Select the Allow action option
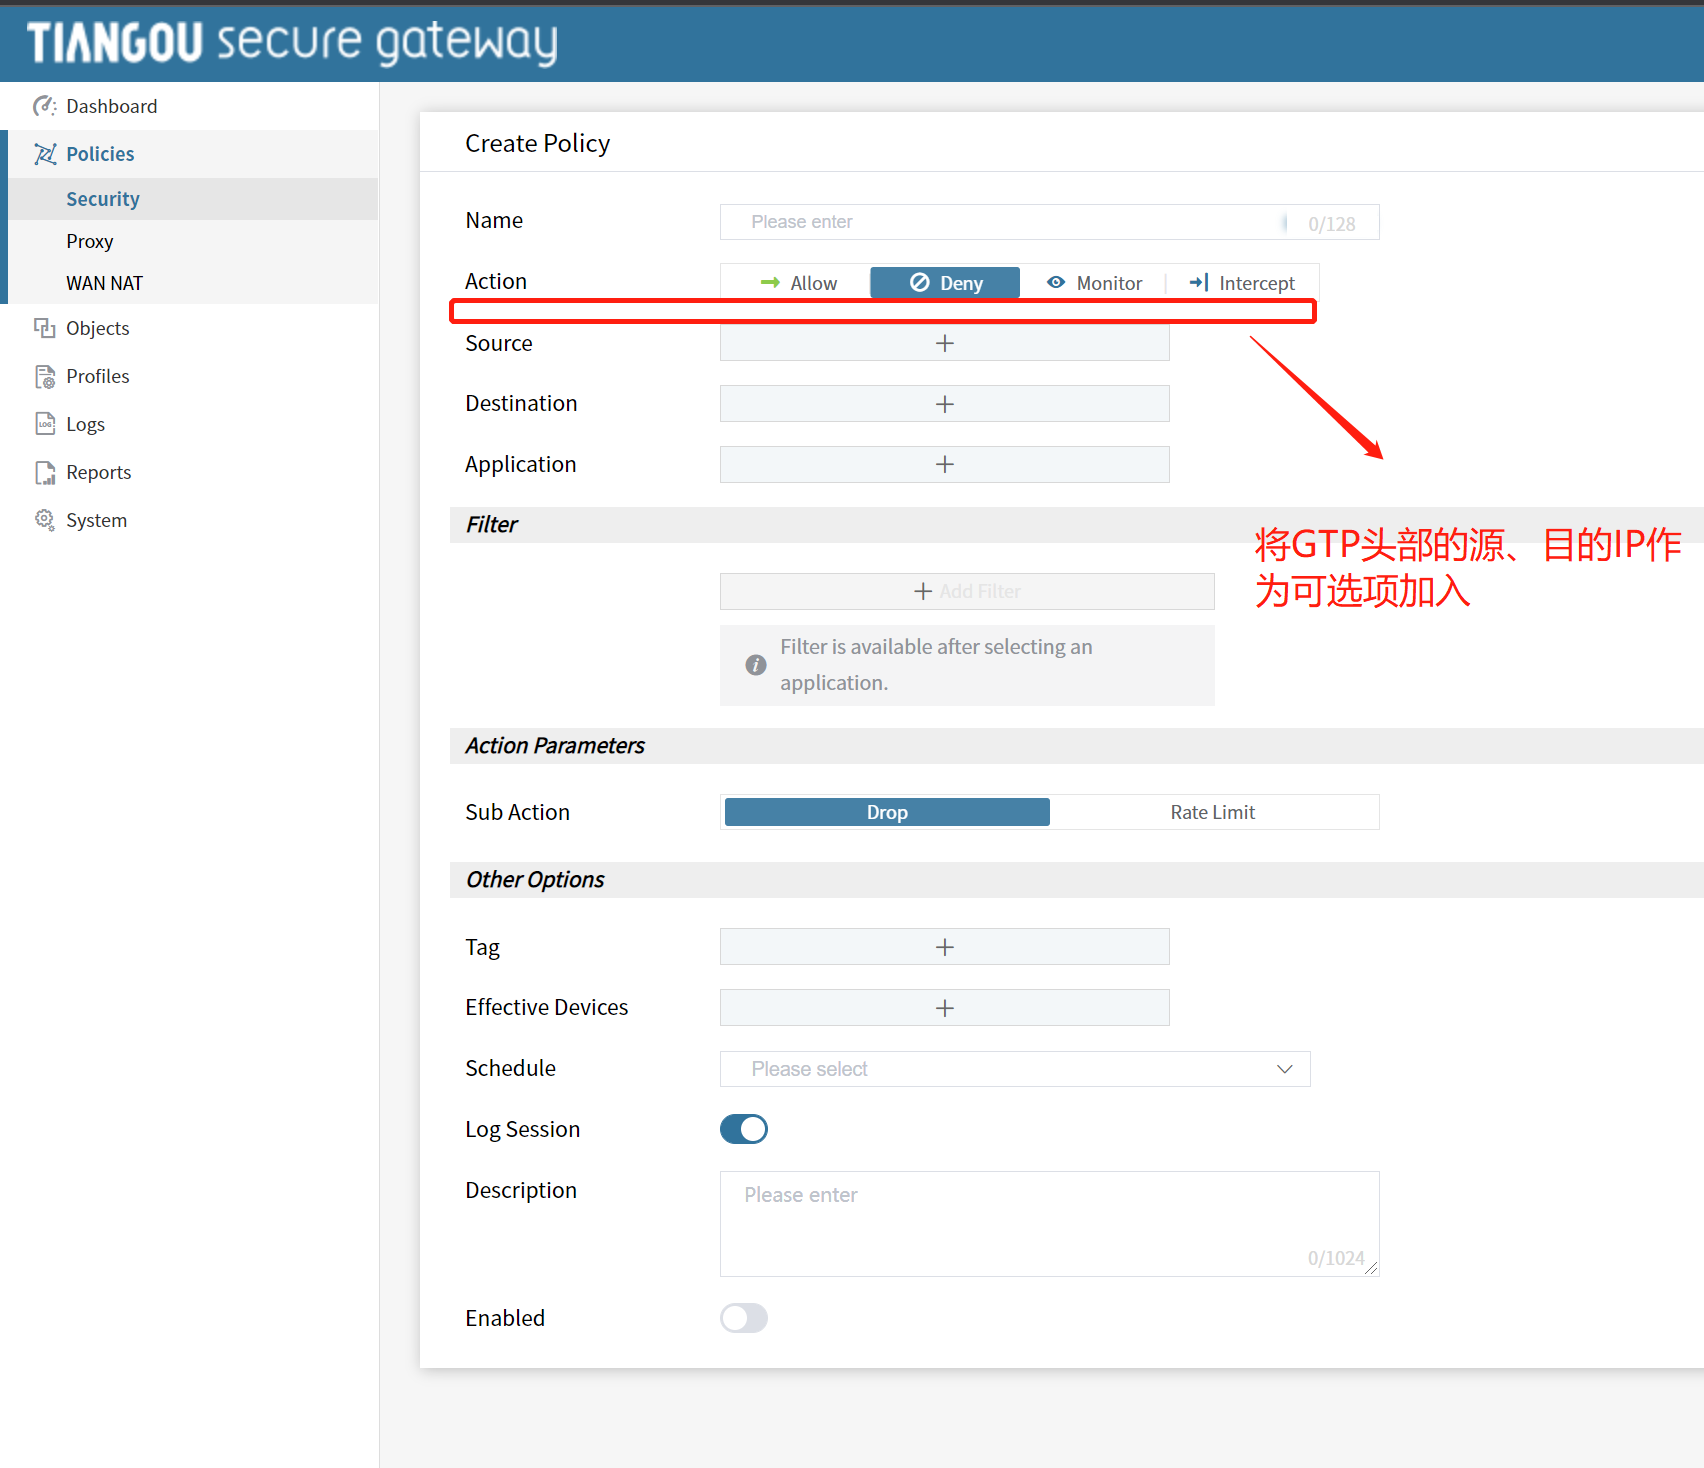 798,283
